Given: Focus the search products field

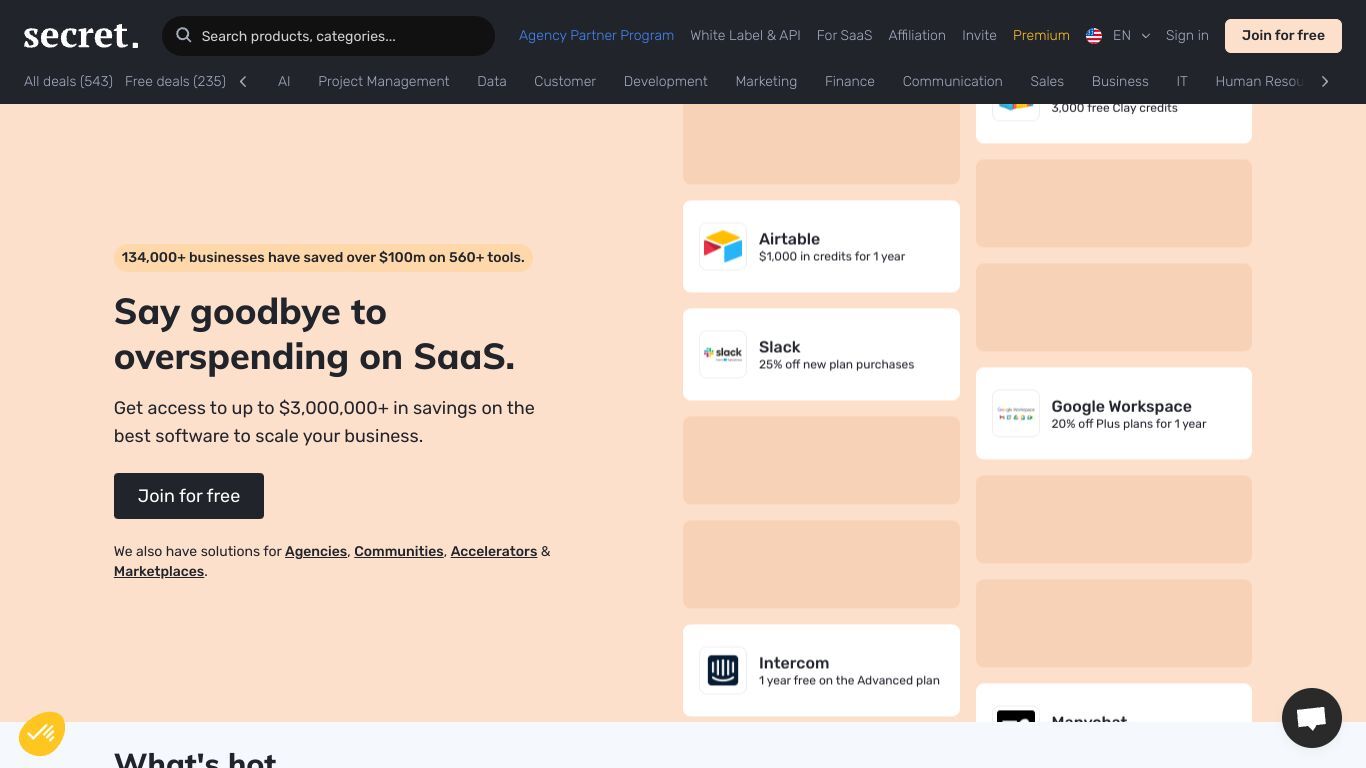Looking at the screenshot, I should tap(328, 36).
